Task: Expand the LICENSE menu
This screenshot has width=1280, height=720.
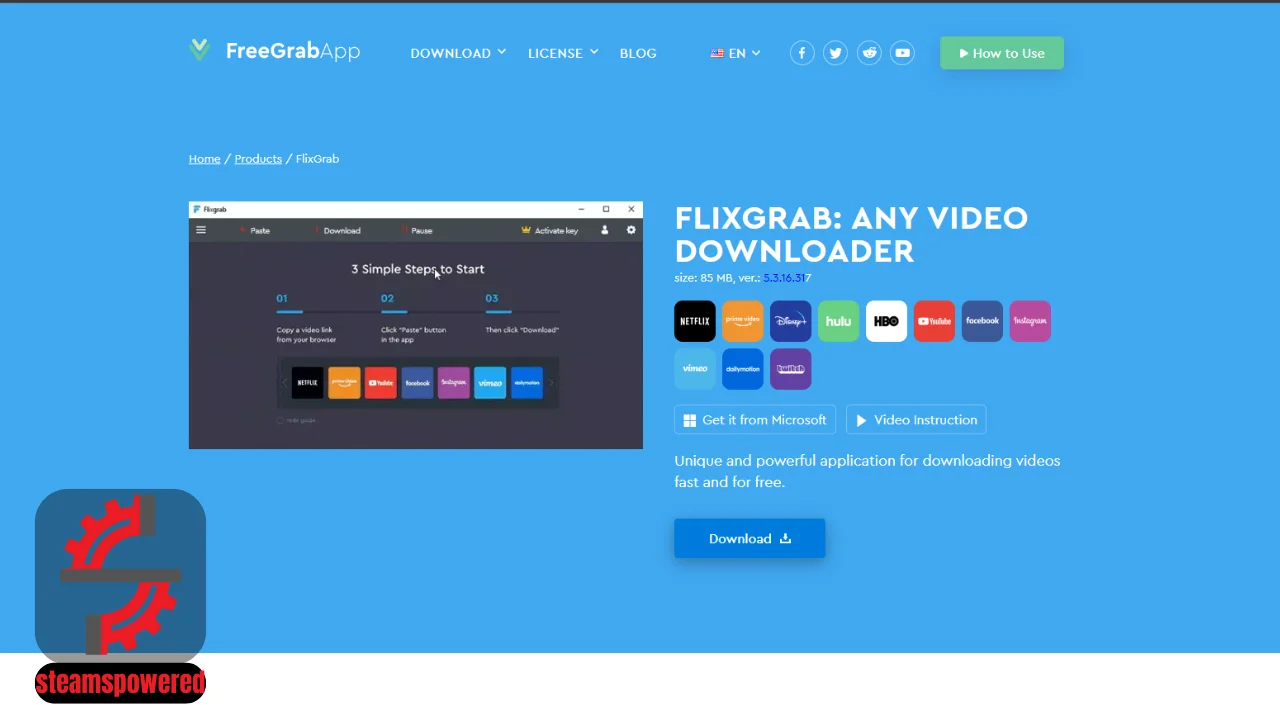Action: [563, 53]
